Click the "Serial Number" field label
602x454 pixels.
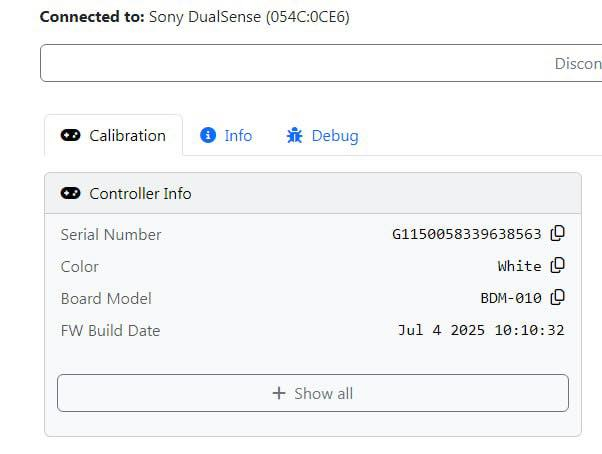tap(111, 235)
